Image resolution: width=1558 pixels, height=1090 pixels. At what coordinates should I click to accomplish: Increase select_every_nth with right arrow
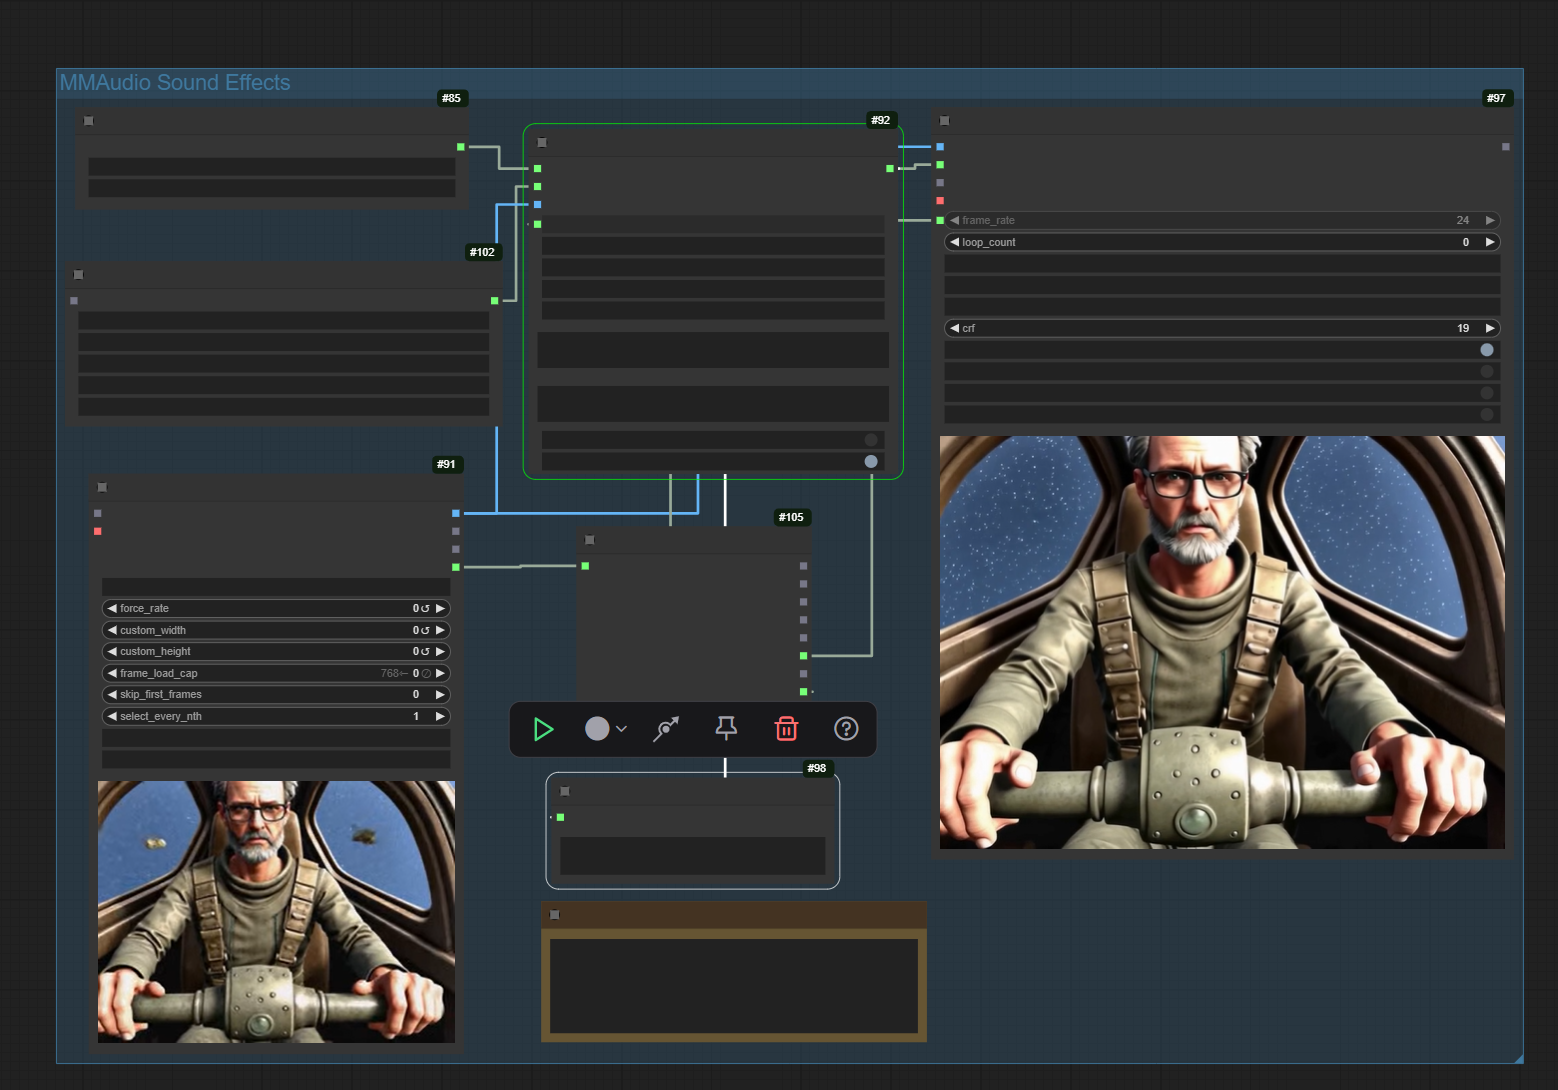440,716
